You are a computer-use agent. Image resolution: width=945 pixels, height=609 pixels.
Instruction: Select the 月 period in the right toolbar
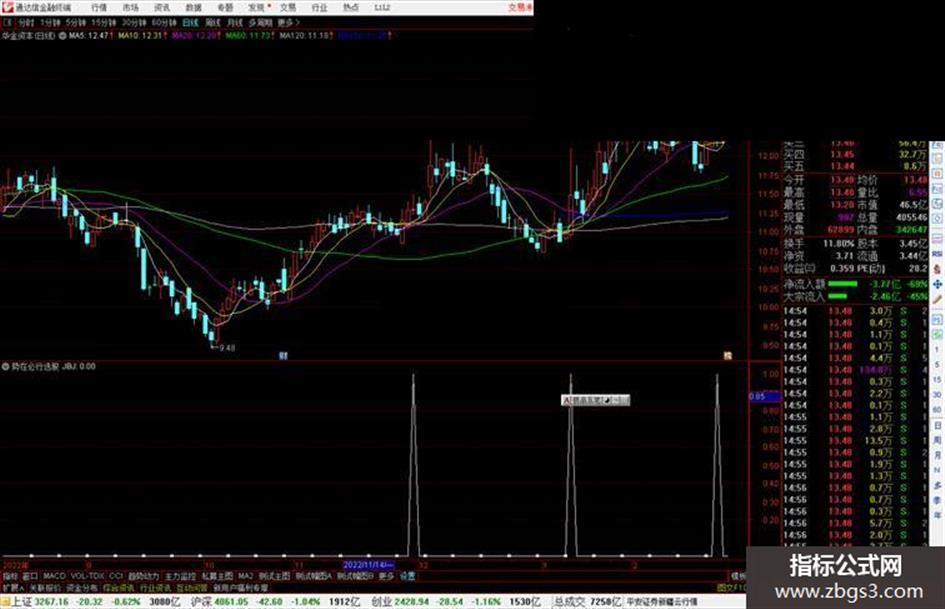(937, 455)
